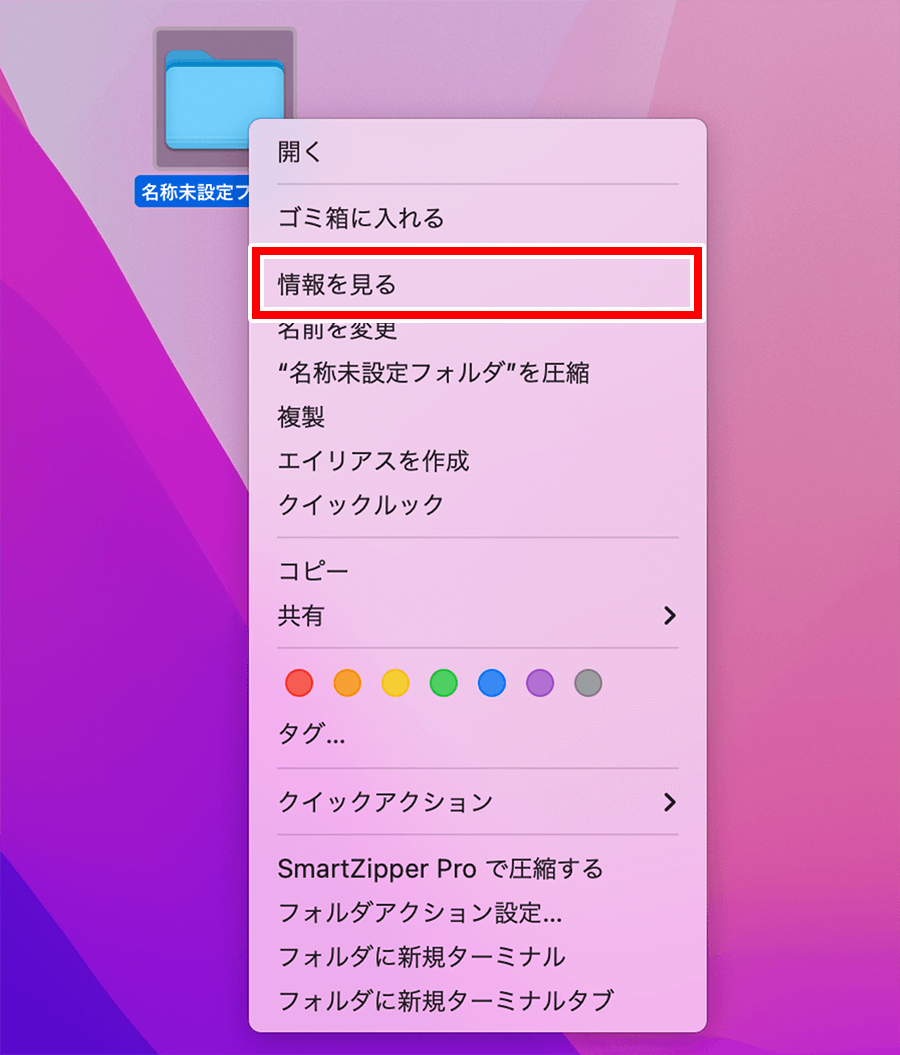Click ゴミ箱に入れる menu entry
The width and height of the screenshot is (900, 1055).
coord(361,218)
